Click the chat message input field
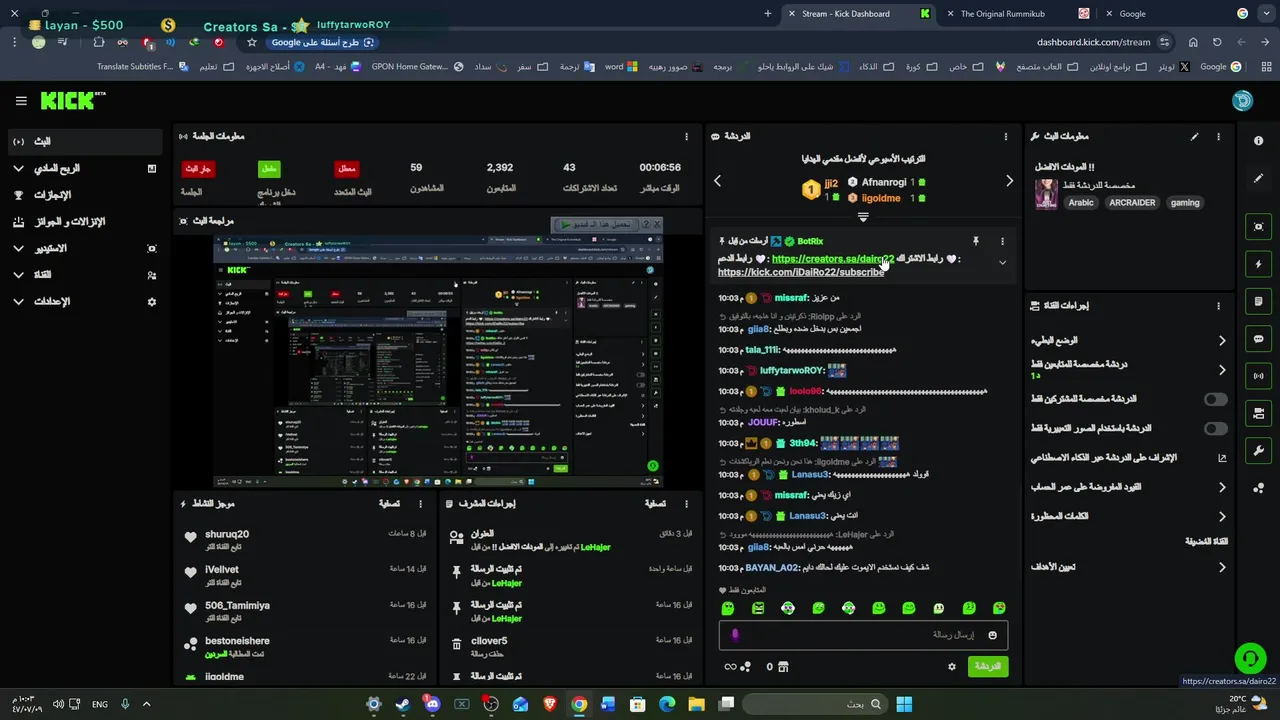 pyautogui.click(x=863, y=635)
